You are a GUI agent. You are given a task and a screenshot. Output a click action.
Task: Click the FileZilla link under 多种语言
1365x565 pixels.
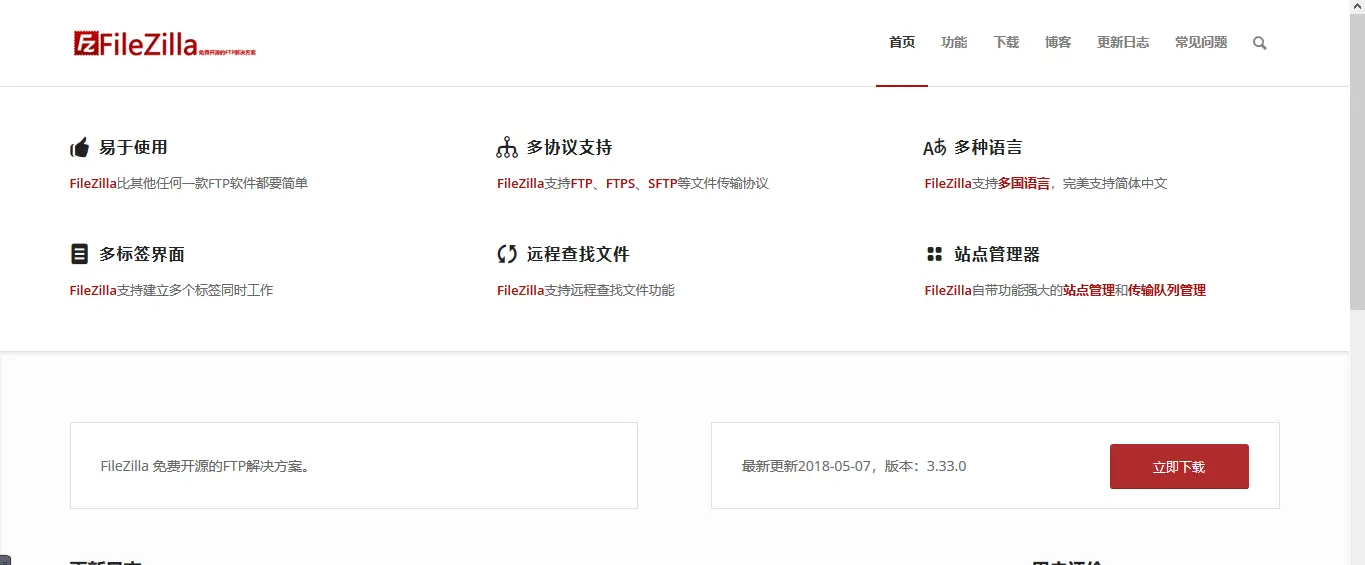click(948, 184)
